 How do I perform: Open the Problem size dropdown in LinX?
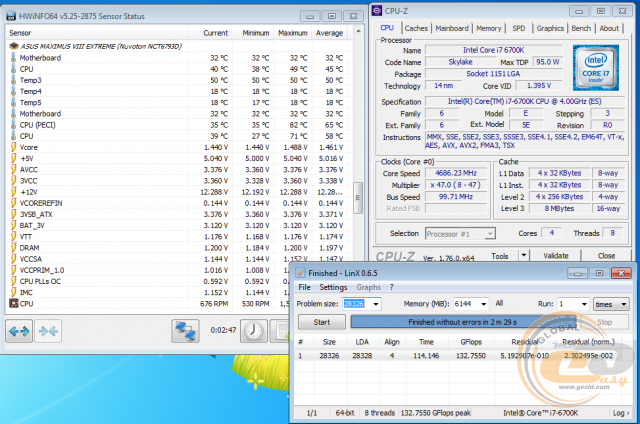(x=376, y=304)
